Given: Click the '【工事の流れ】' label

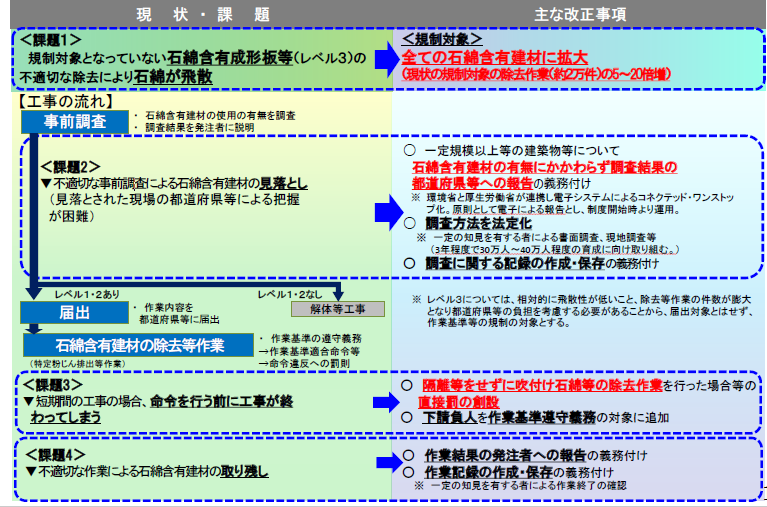Looking at the screenshot, I should pyautogui.click(x=66, y=101).
